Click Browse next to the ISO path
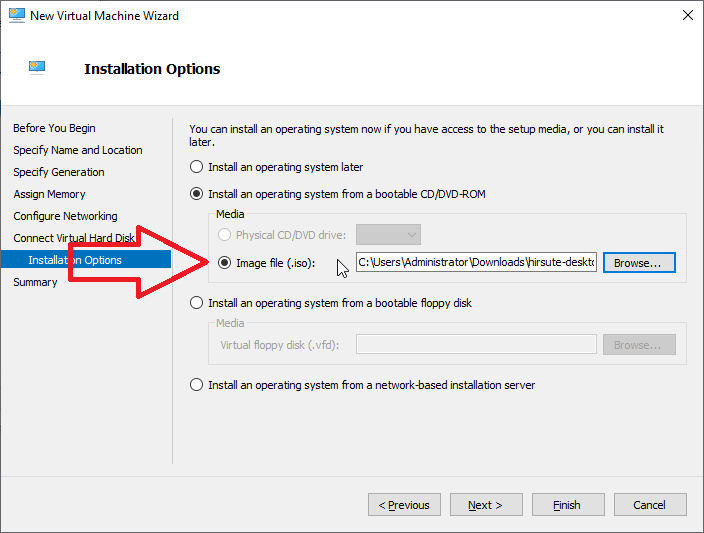 click(638, 263)
